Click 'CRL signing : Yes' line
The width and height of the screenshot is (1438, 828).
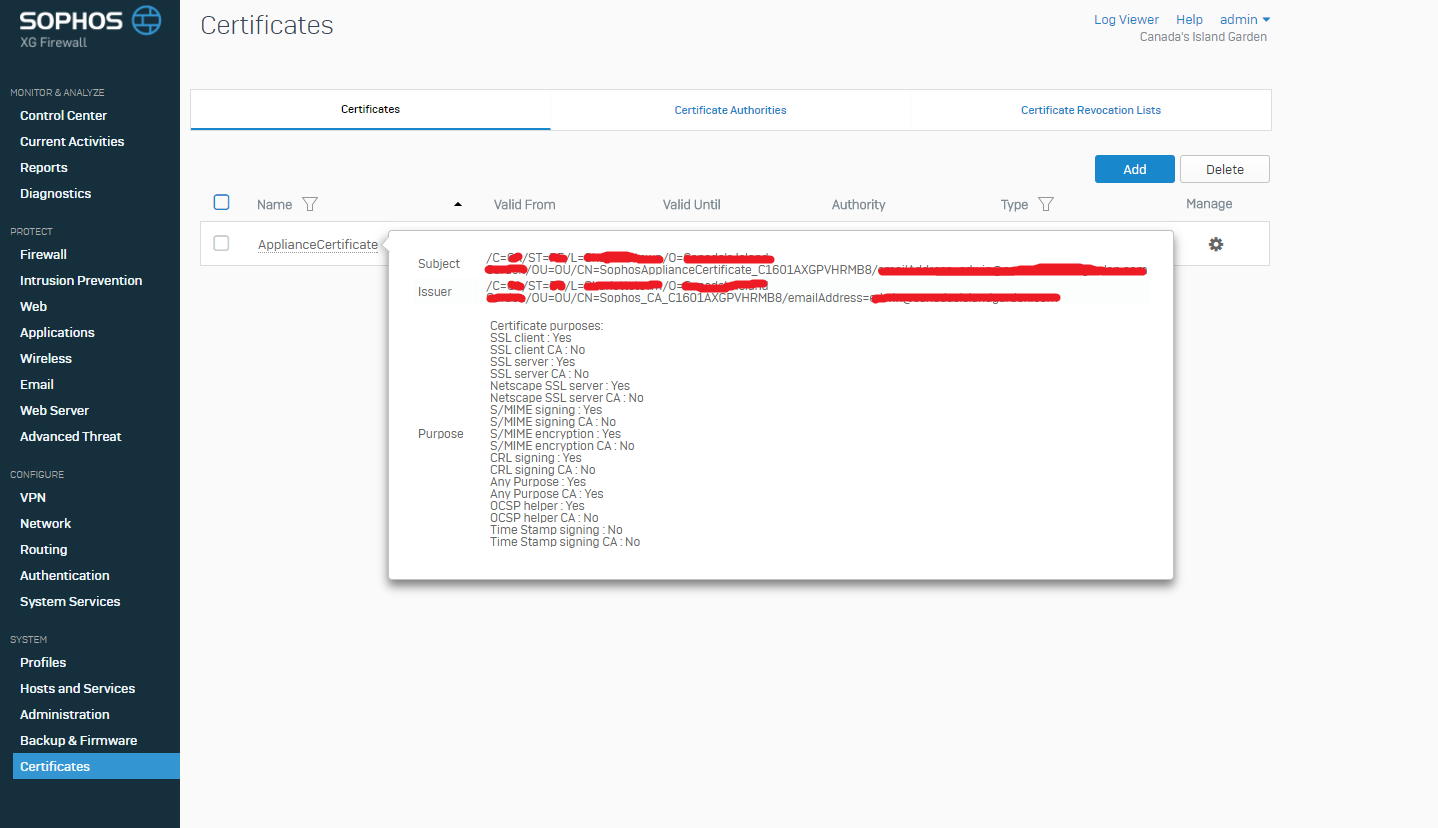click(536, 458)
